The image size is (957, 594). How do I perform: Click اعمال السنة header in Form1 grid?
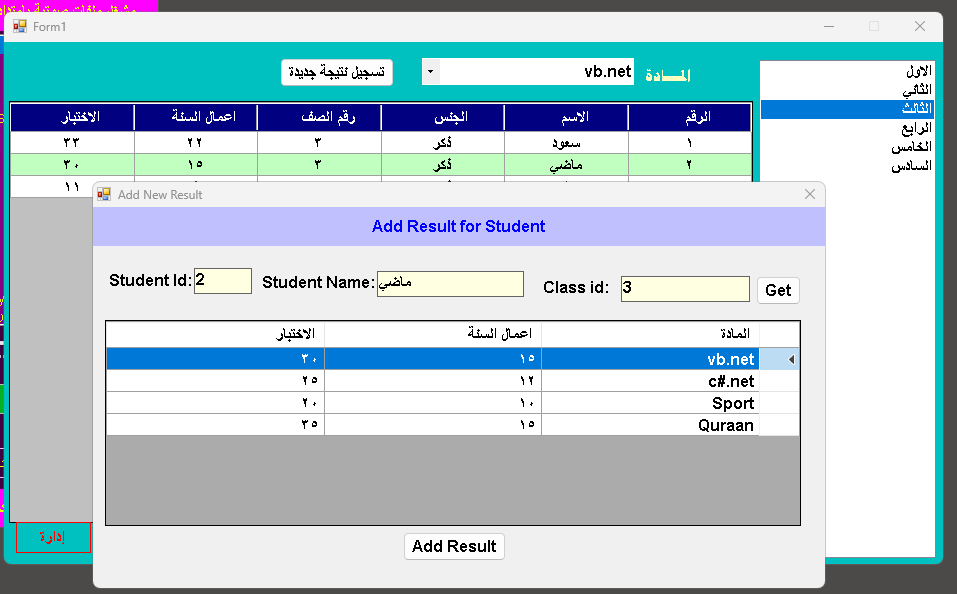tap(196, 117)
